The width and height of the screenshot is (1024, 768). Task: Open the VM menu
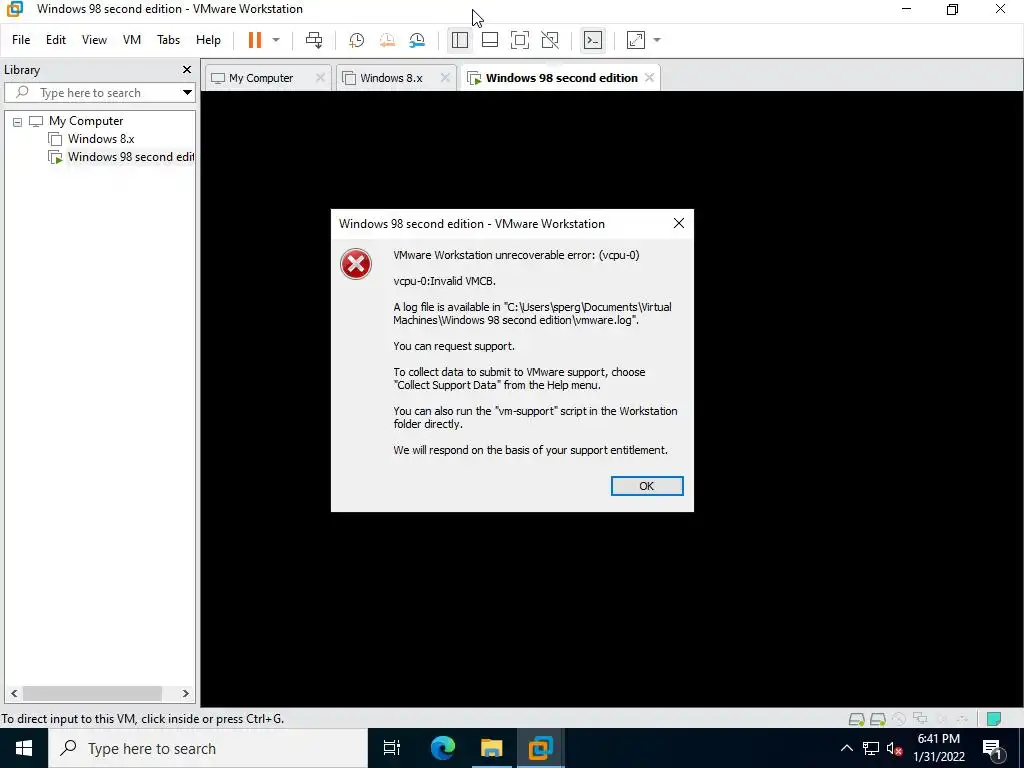click(132, 40)
